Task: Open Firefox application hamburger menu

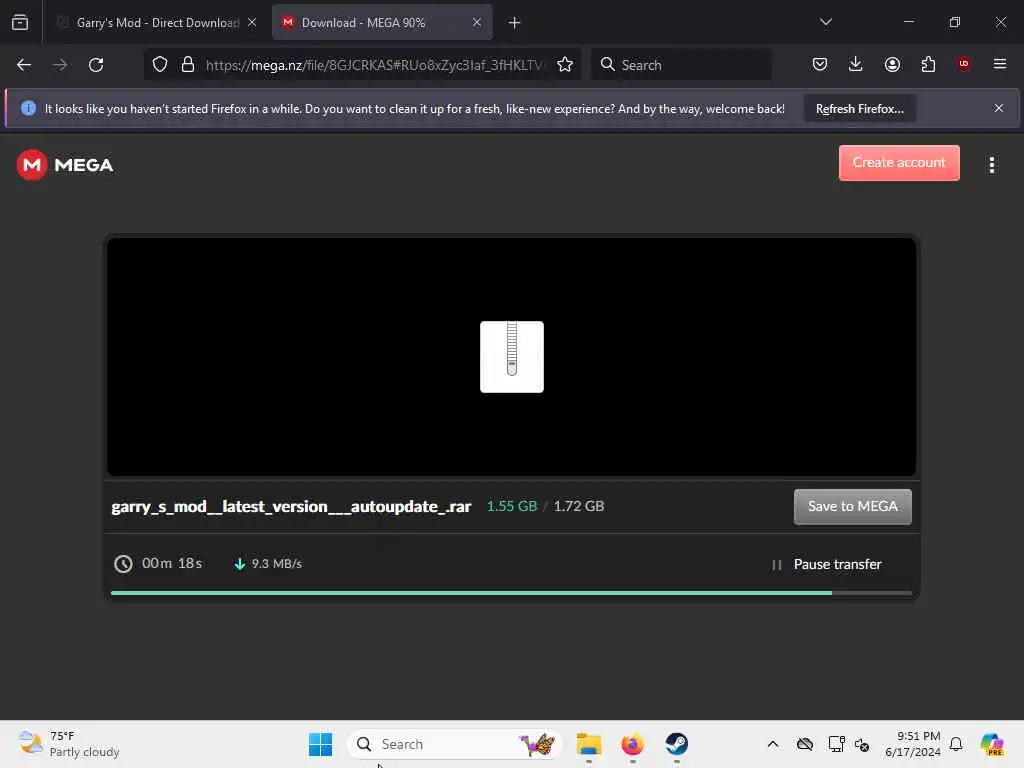Action: [x=1000, y=64]
